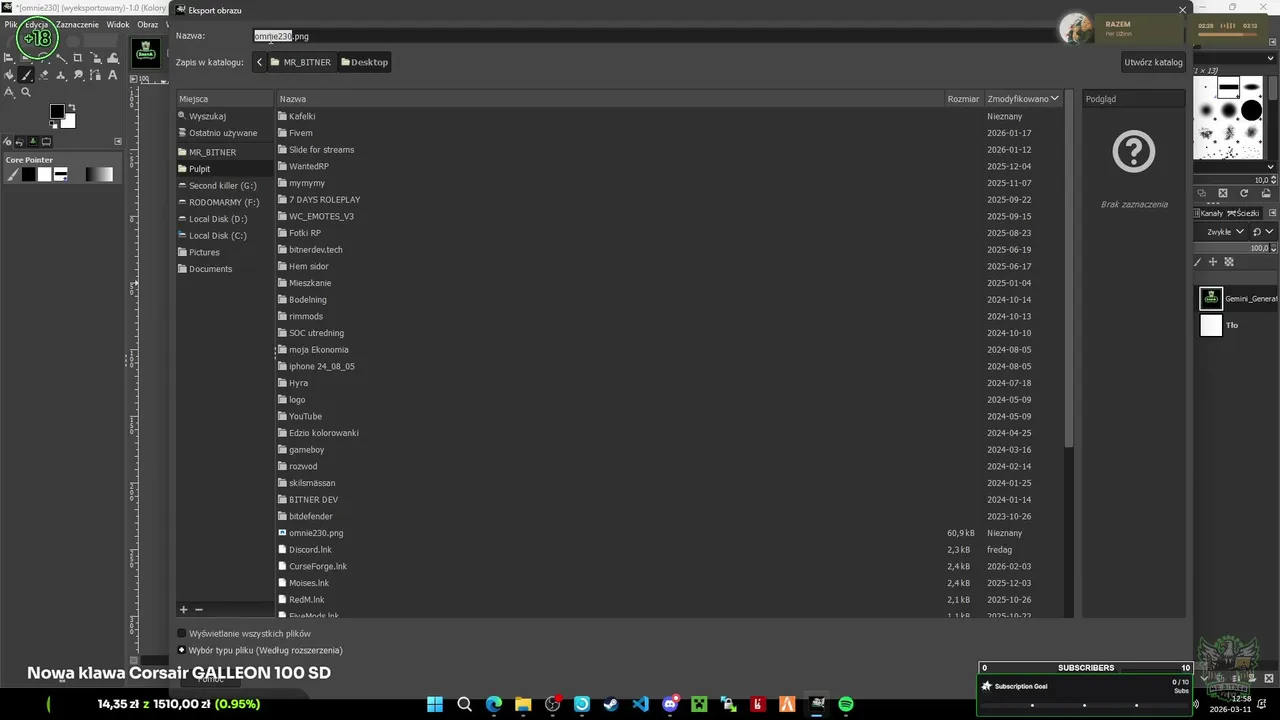Screen dimensions: 1280x720
Task: Click the white background color swatch
Action: (70, 123)
